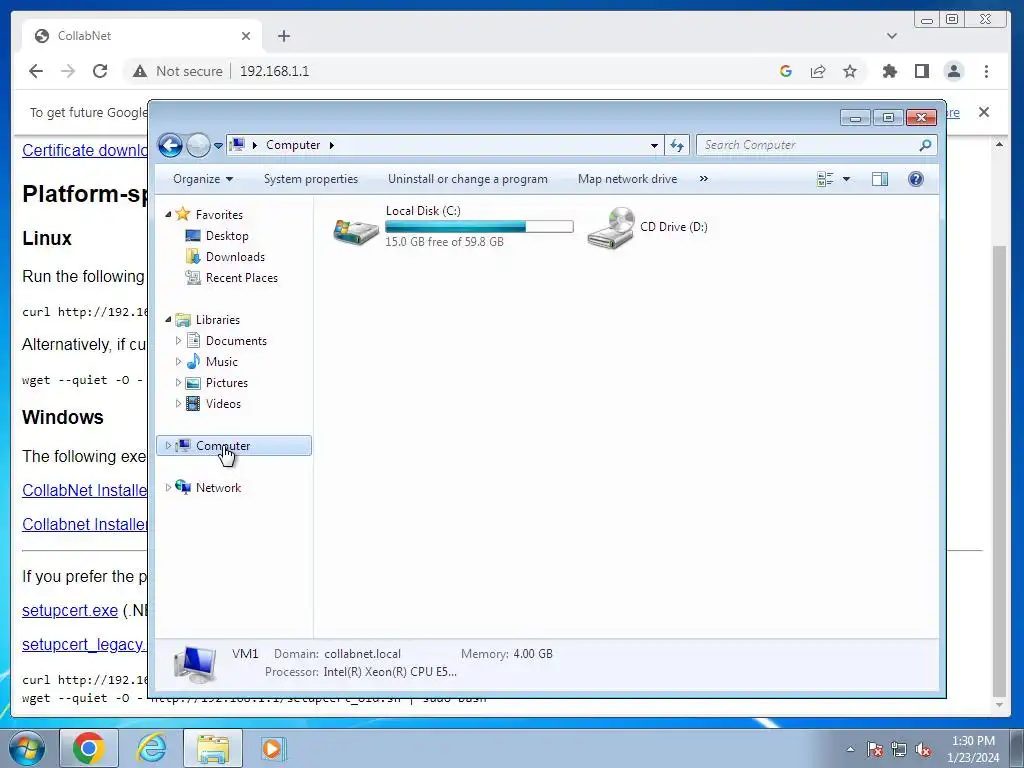Screen dimensions: 1024x768
Task: Select Network in navigation pane
Action: pos(218,488)
